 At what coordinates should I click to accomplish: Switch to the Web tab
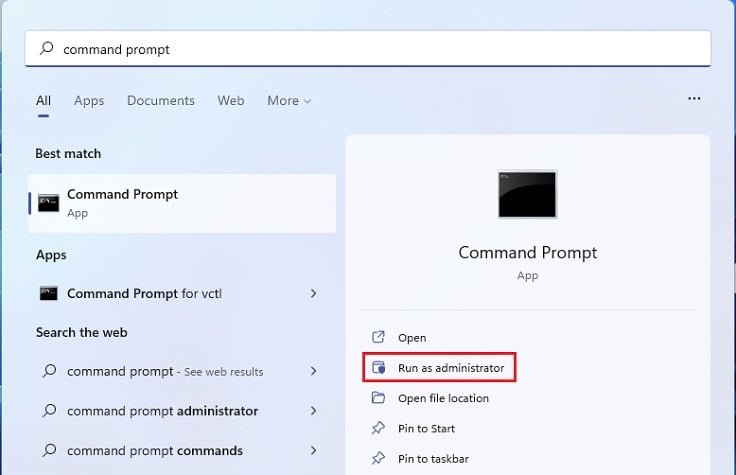click(x=230, y=100)
